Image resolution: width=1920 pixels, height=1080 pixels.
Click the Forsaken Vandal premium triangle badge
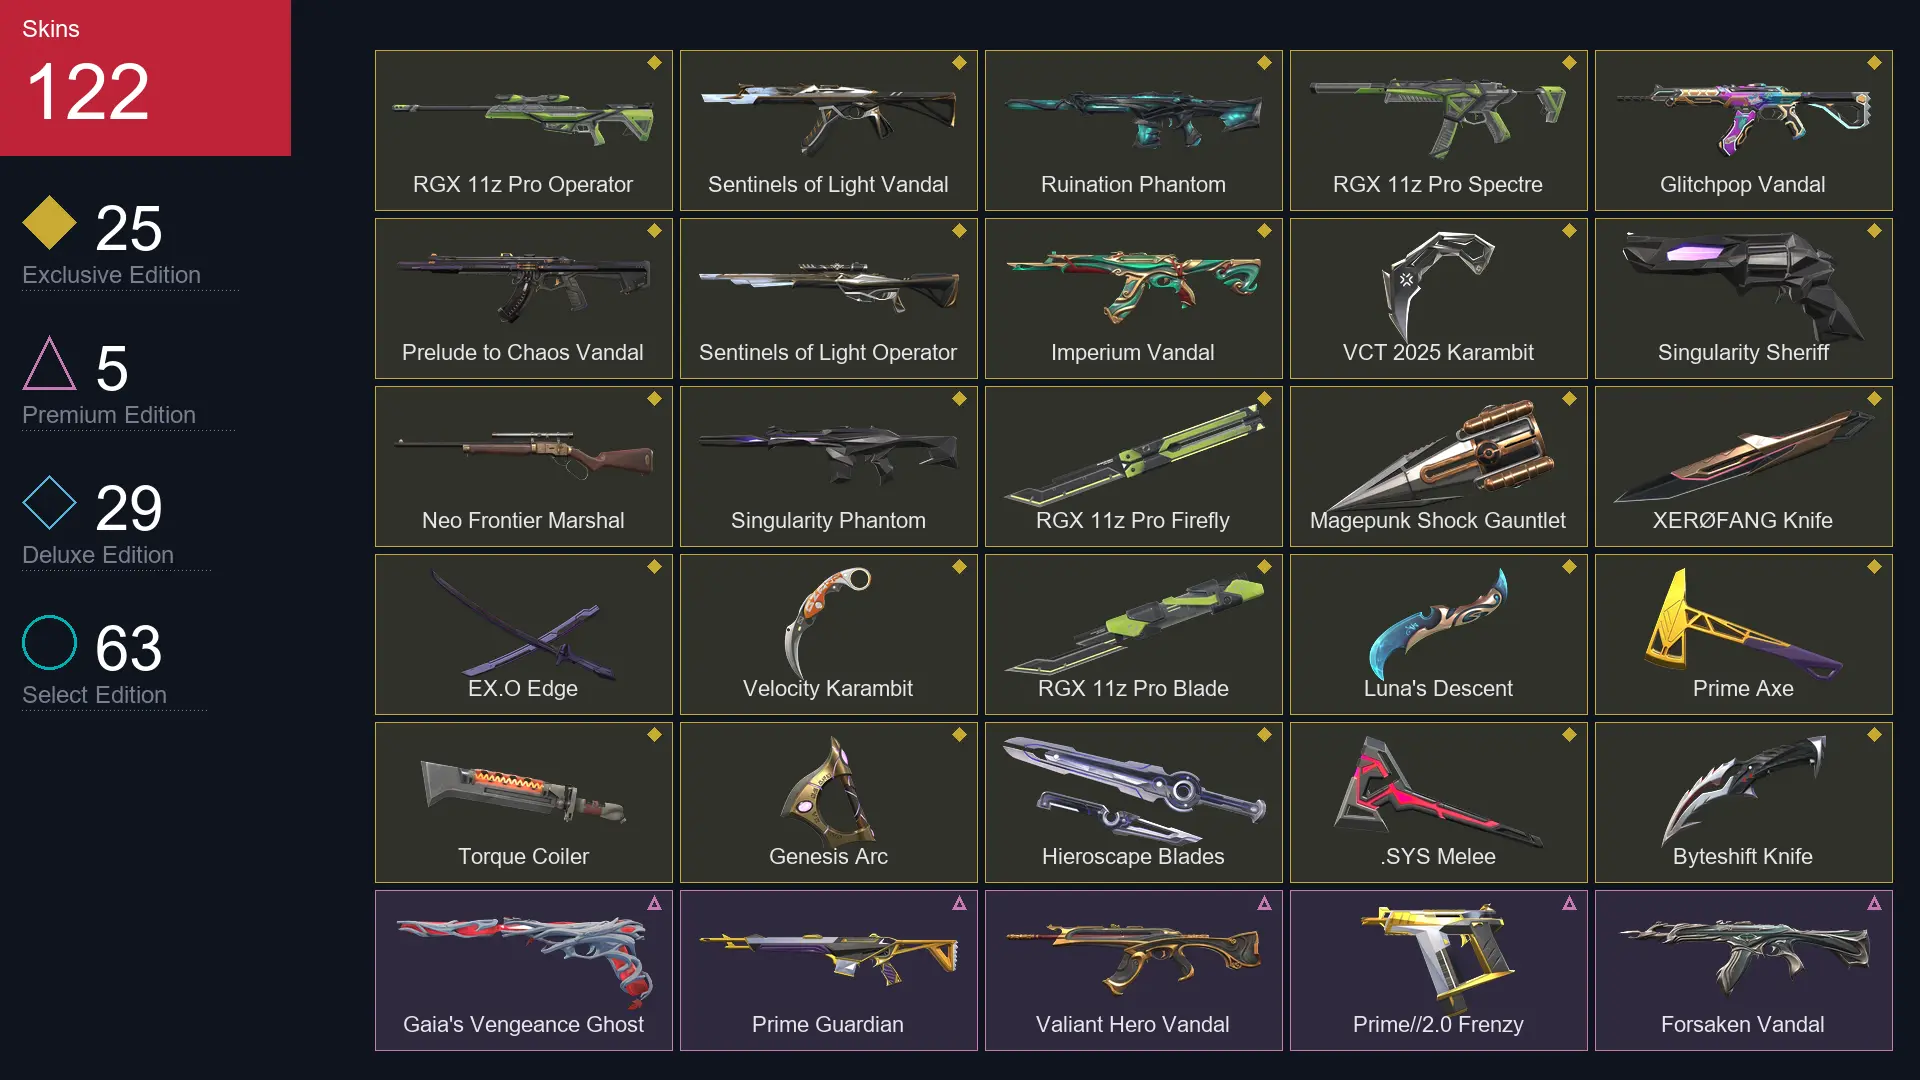pyautogui.click(x=1874, y=903)
